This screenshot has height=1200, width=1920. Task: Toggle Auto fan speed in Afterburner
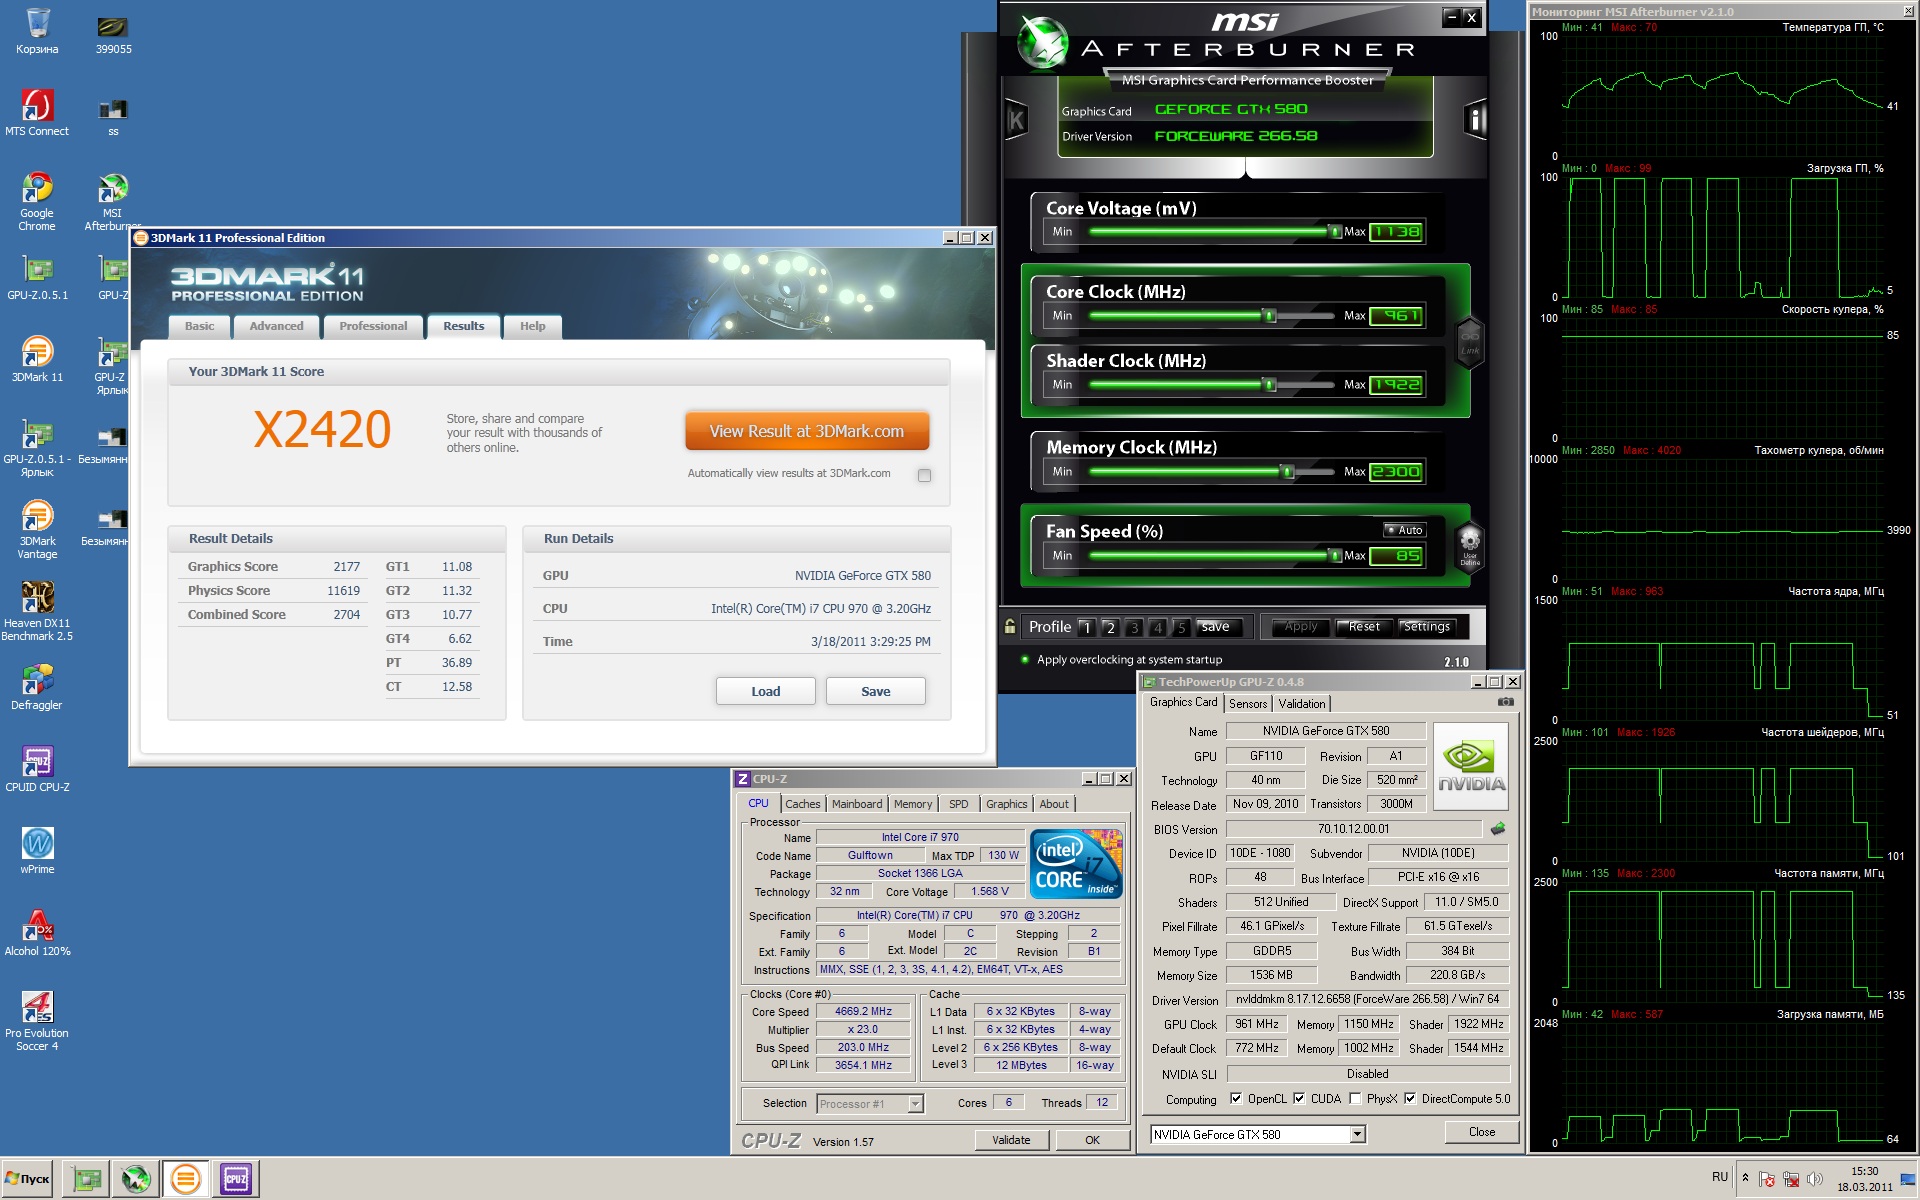tap(1404, 530)
